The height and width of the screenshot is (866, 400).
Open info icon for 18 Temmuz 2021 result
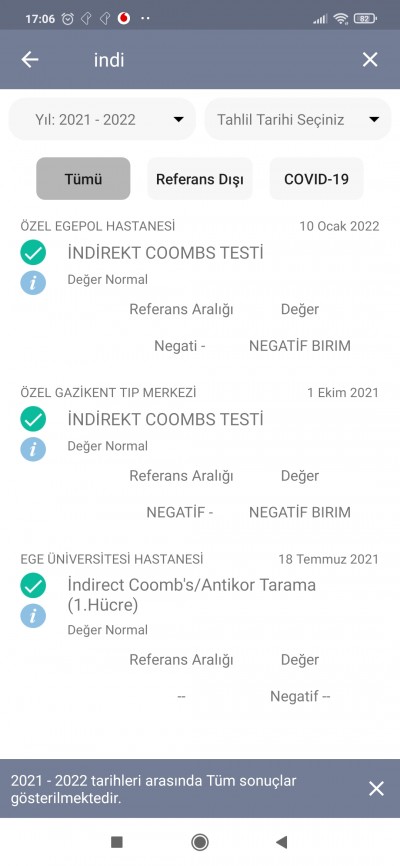point(33,615)
